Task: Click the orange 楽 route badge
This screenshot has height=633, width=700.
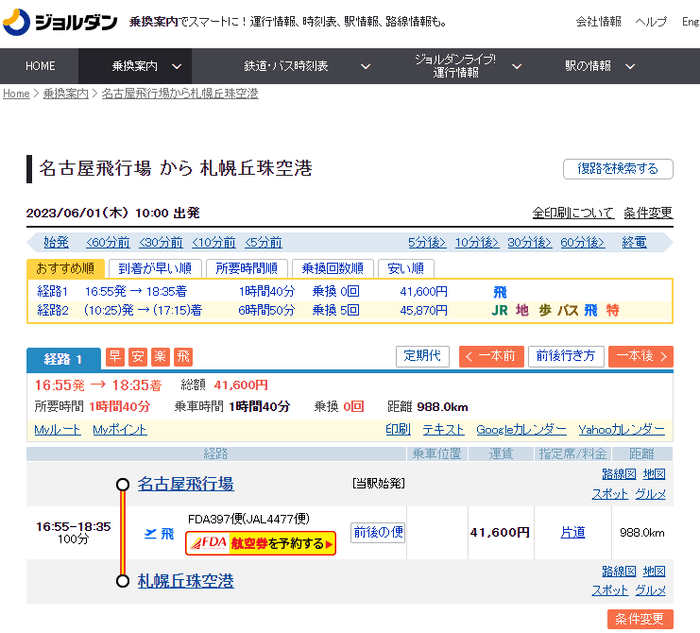Action: [160, 356]
